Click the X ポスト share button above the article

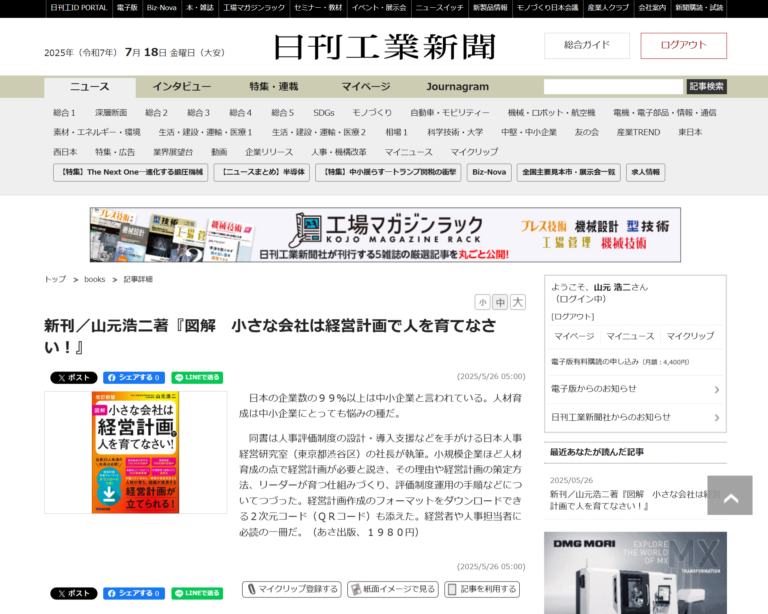(x=74, y=378)
